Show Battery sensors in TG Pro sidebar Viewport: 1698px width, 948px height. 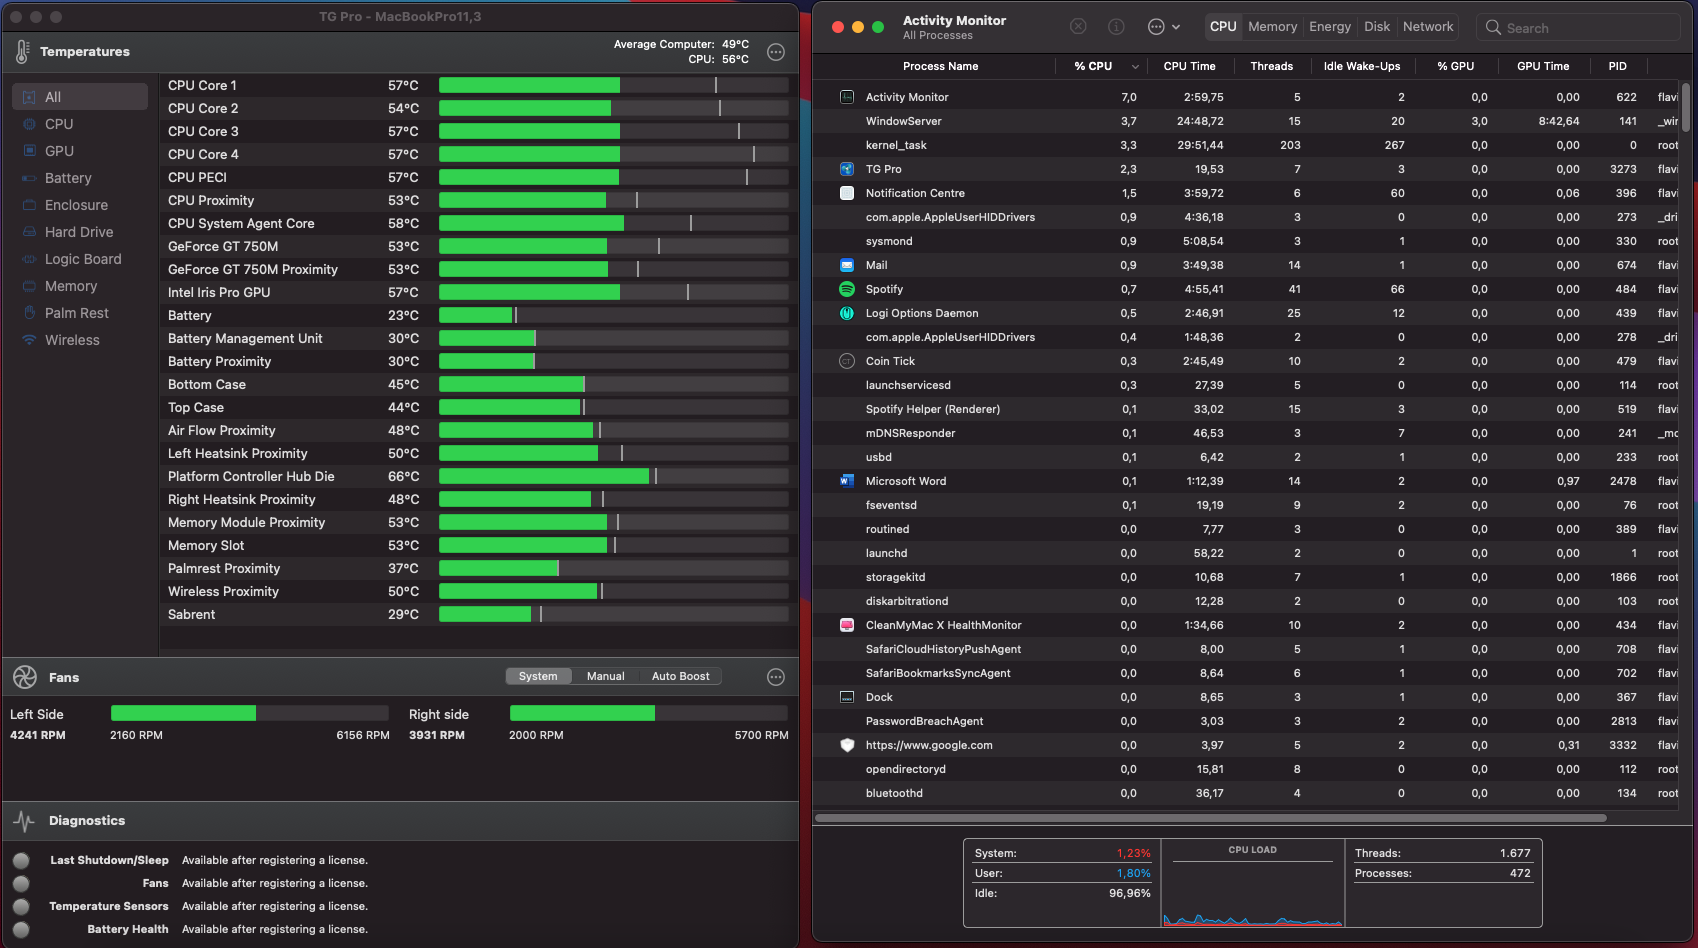[80, 178]
